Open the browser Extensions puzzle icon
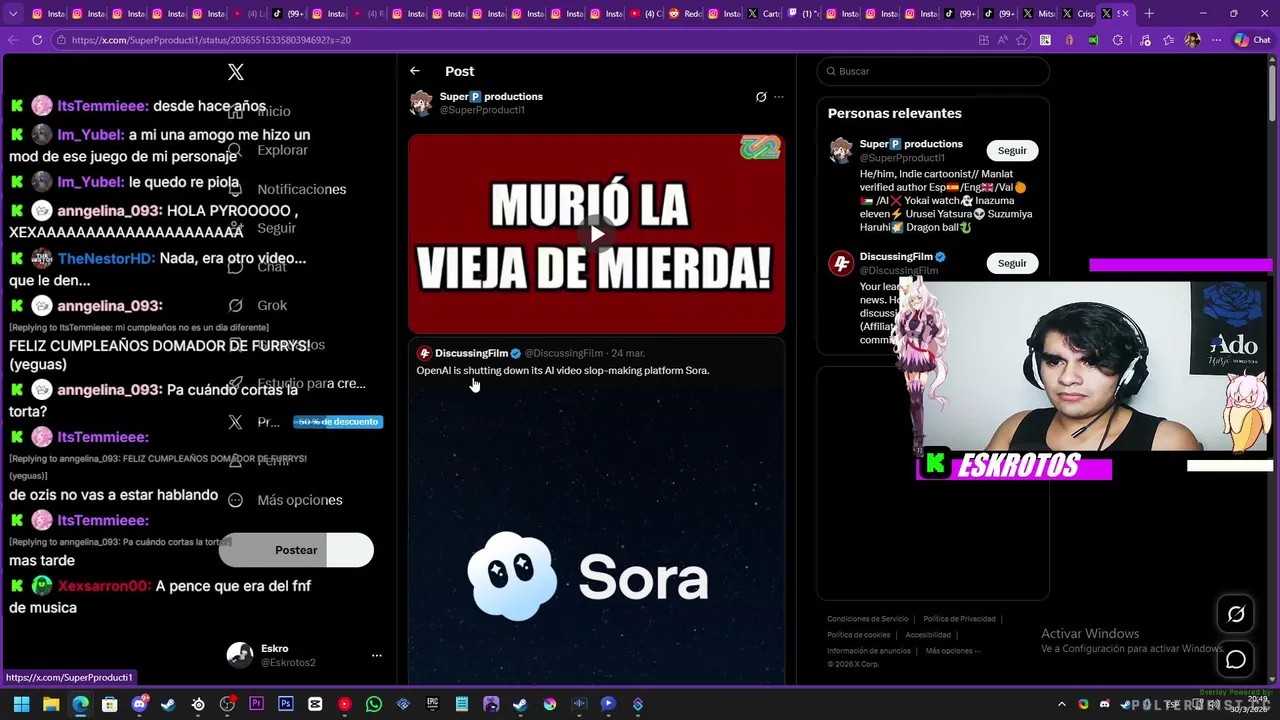The image size is (1280, 720). coord(1118,40)
